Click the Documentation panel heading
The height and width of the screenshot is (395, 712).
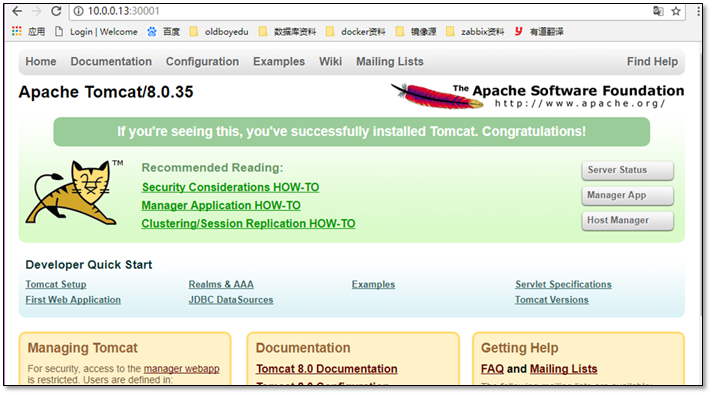pyautogui.click(x=303, y=348)
